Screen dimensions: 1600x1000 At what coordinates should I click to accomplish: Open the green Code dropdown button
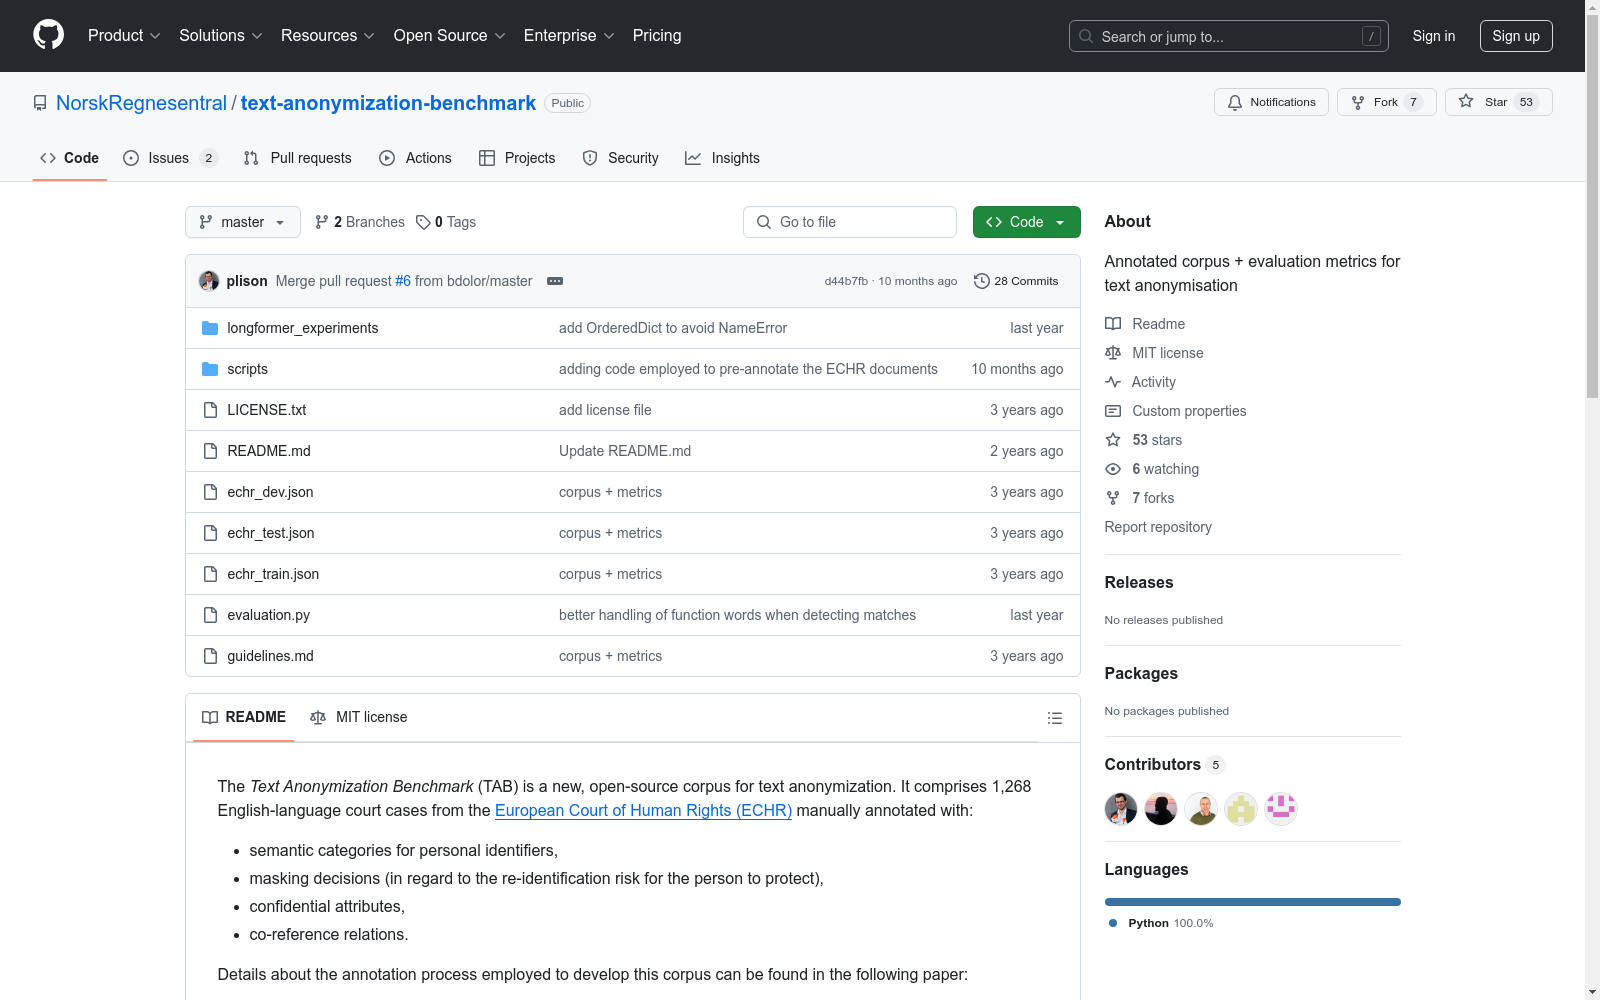[1026, 222]
